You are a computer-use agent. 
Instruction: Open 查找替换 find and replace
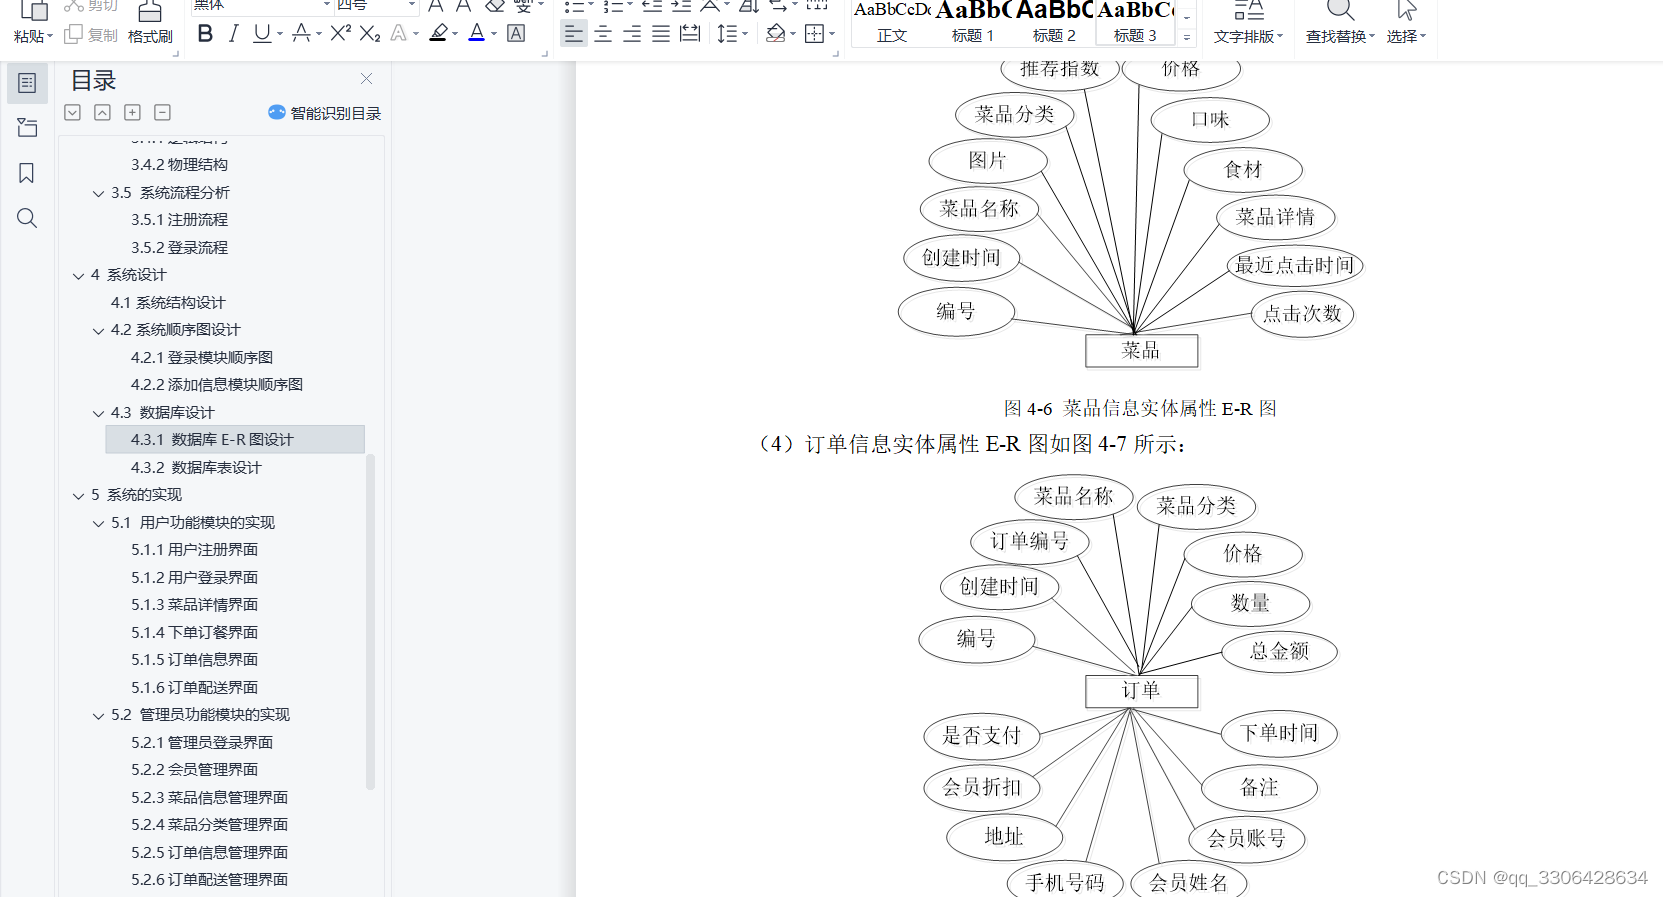pos(1340,23)
